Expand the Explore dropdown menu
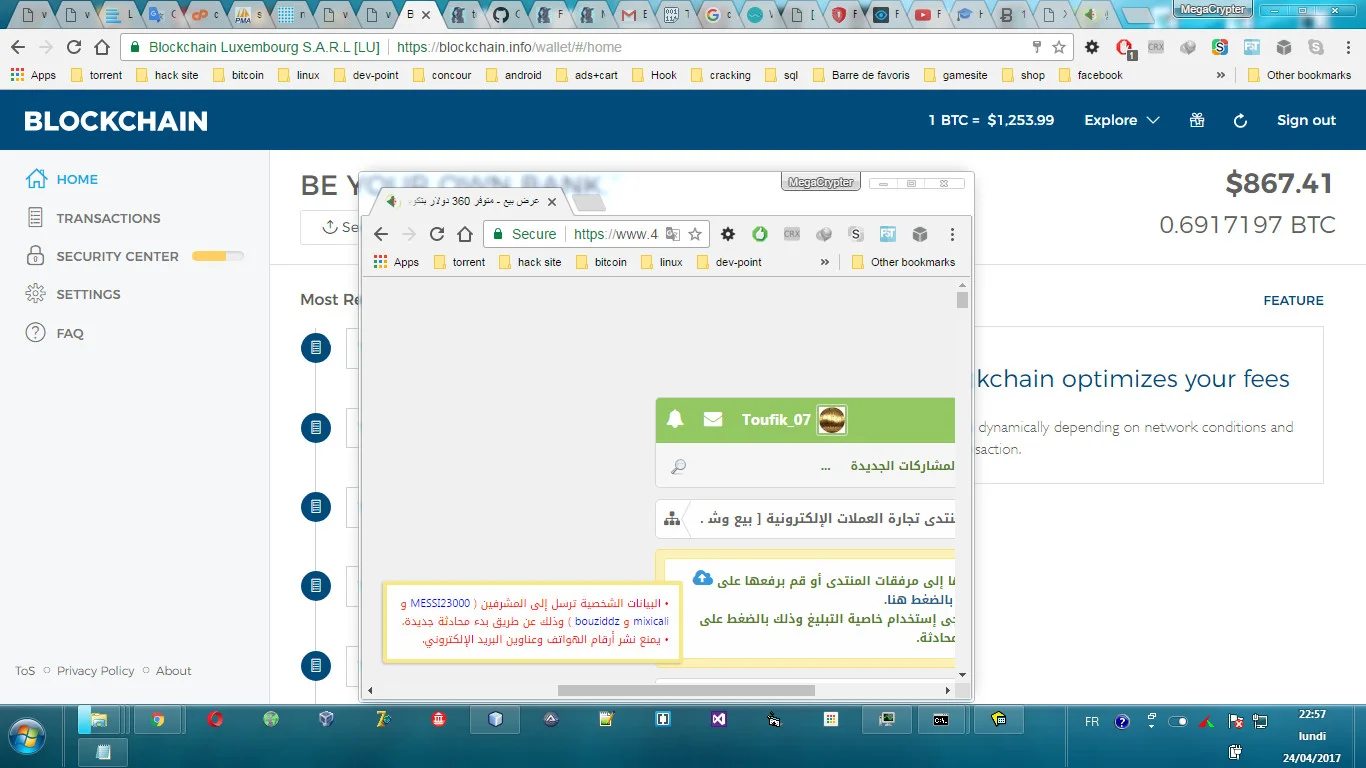 click(x=1122, y=120)
